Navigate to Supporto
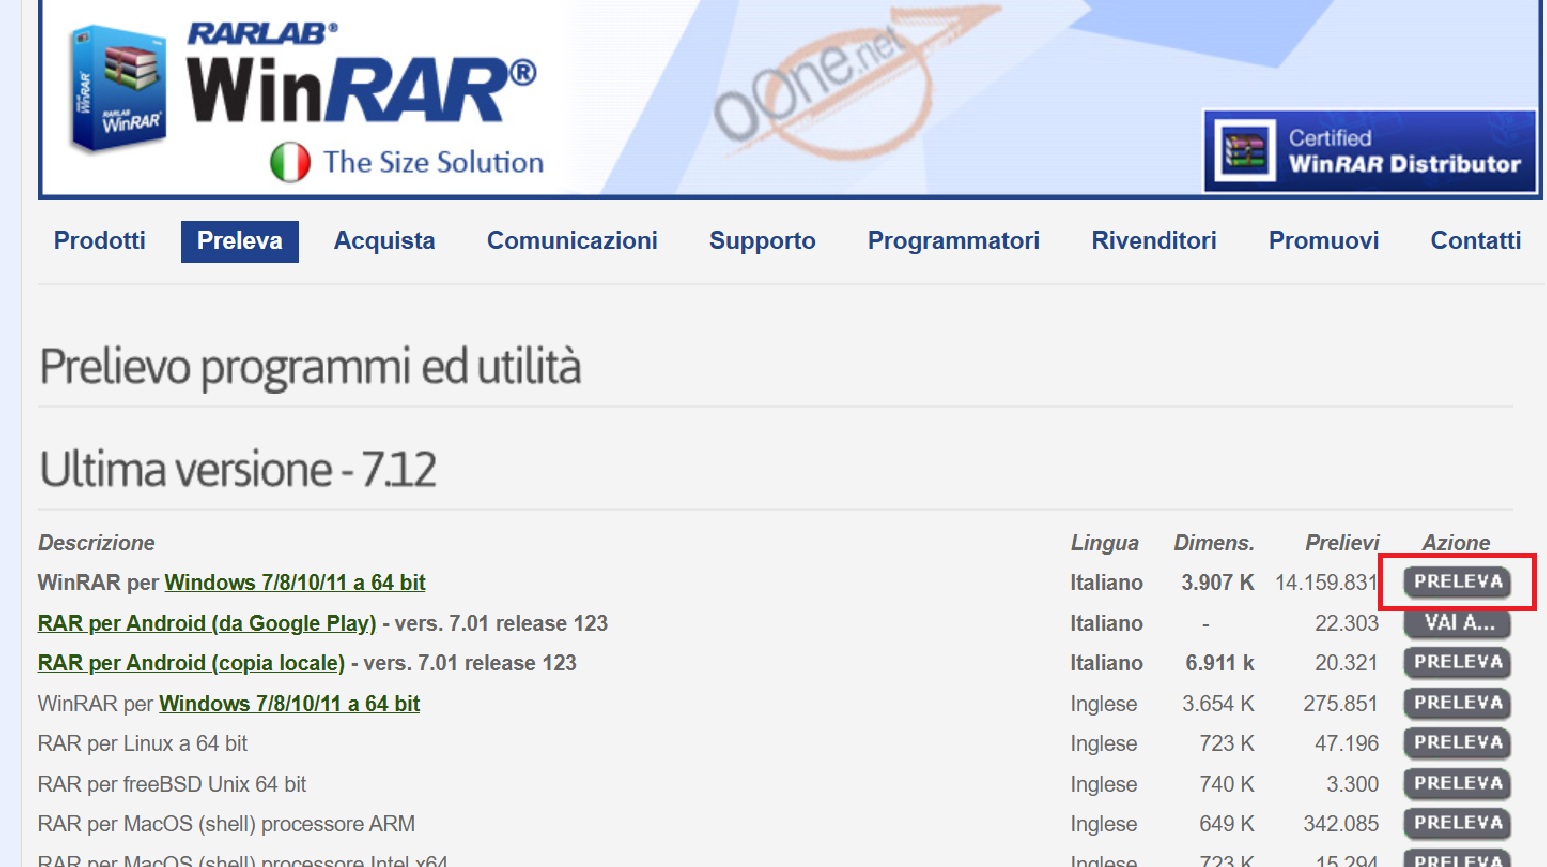The image size is (1547, 867). 762,241
